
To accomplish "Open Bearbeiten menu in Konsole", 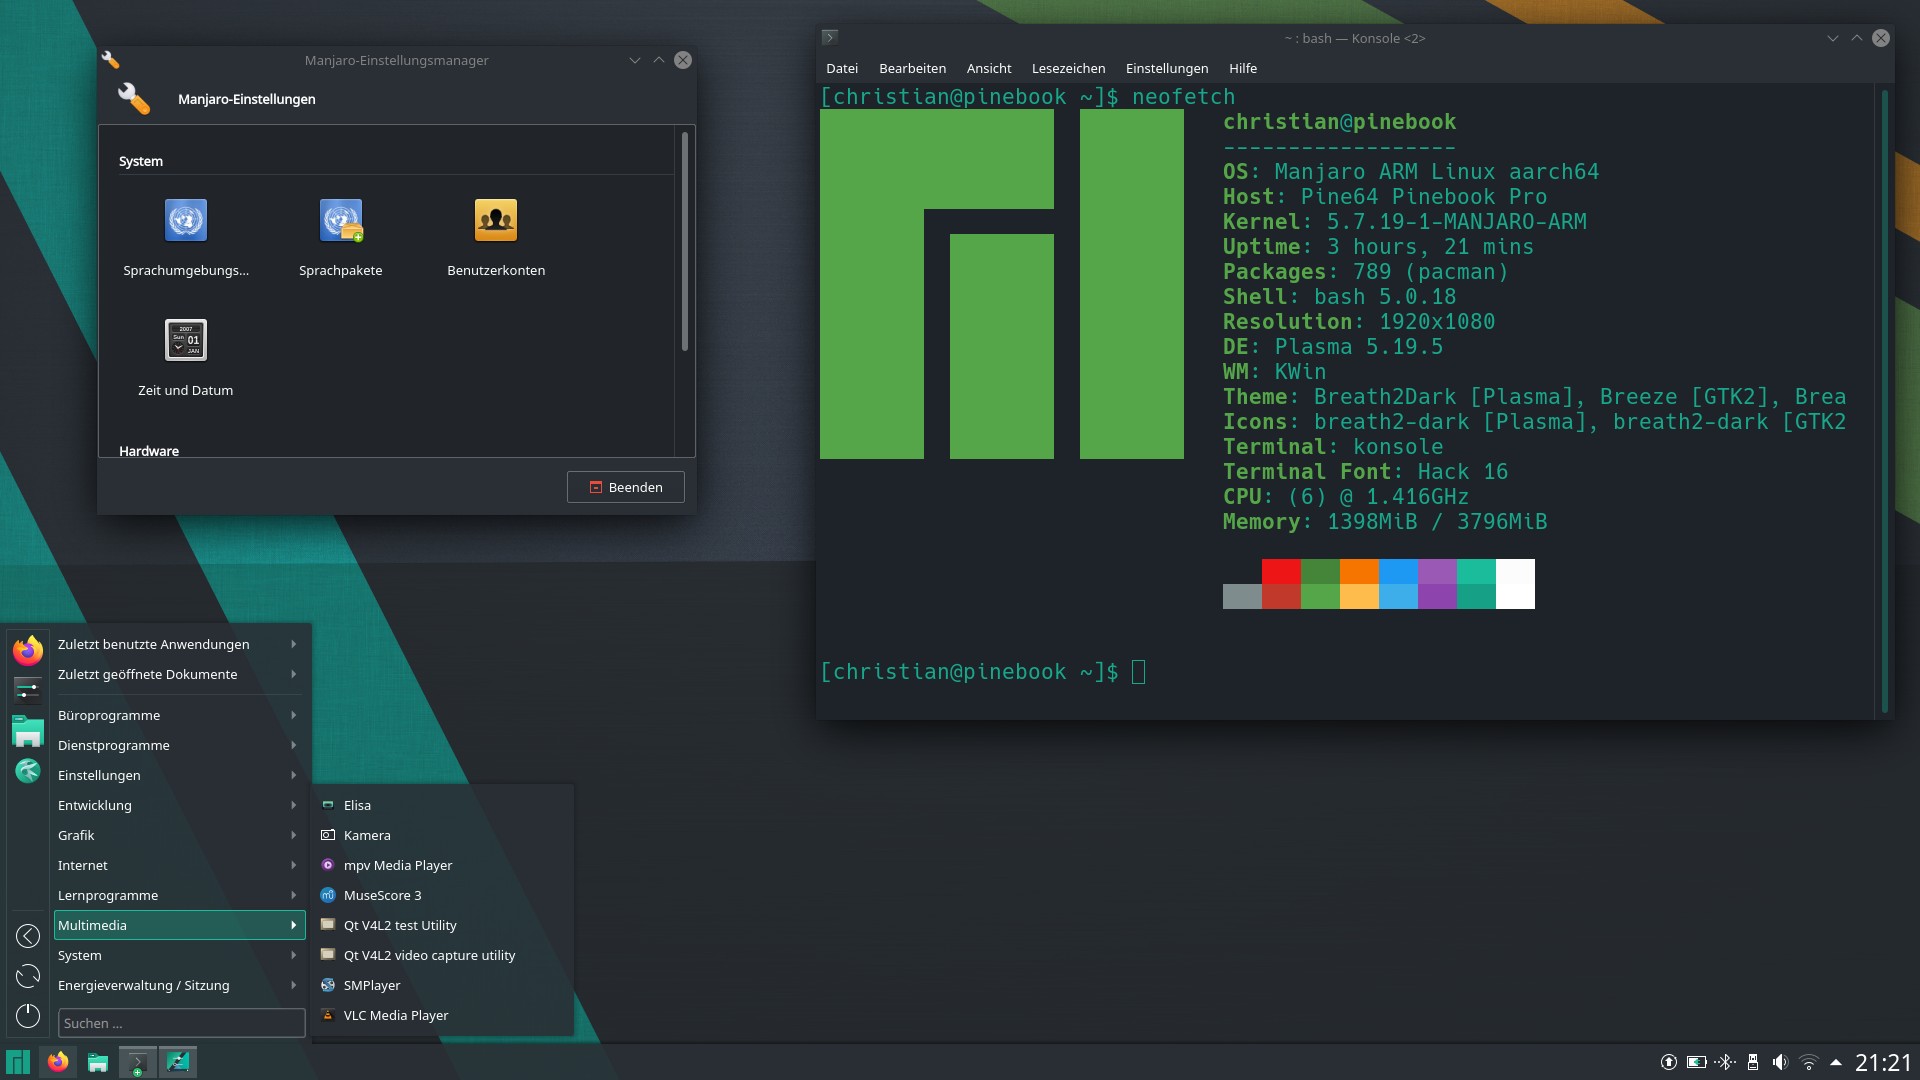I will click(x=912, y=69).
